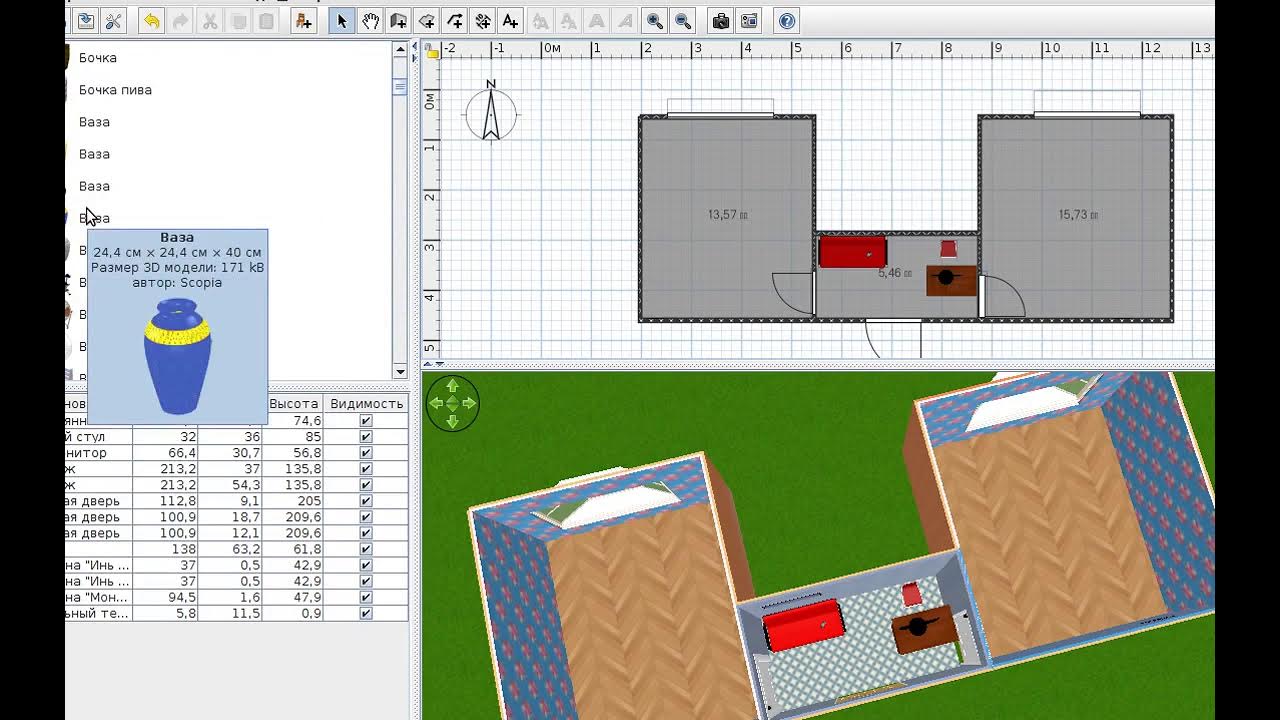
Task: Select the brown desk in plan
Action: click(951, 280)
